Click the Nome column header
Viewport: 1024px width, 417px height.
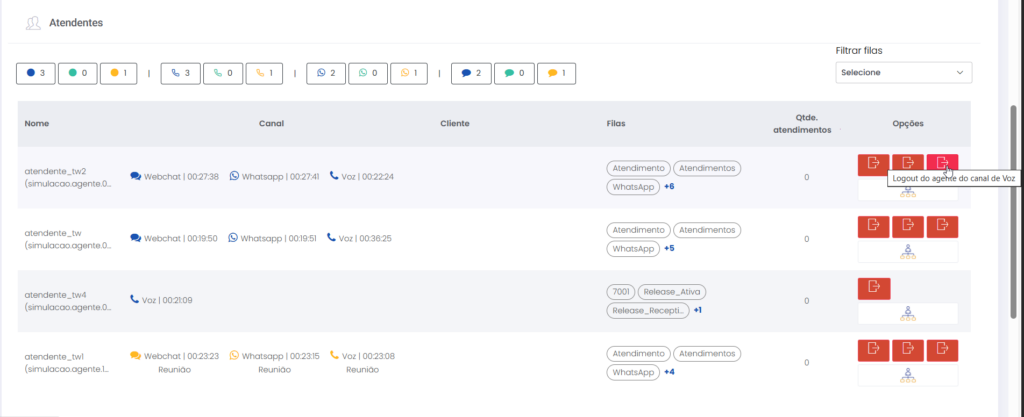pos(37,124)
